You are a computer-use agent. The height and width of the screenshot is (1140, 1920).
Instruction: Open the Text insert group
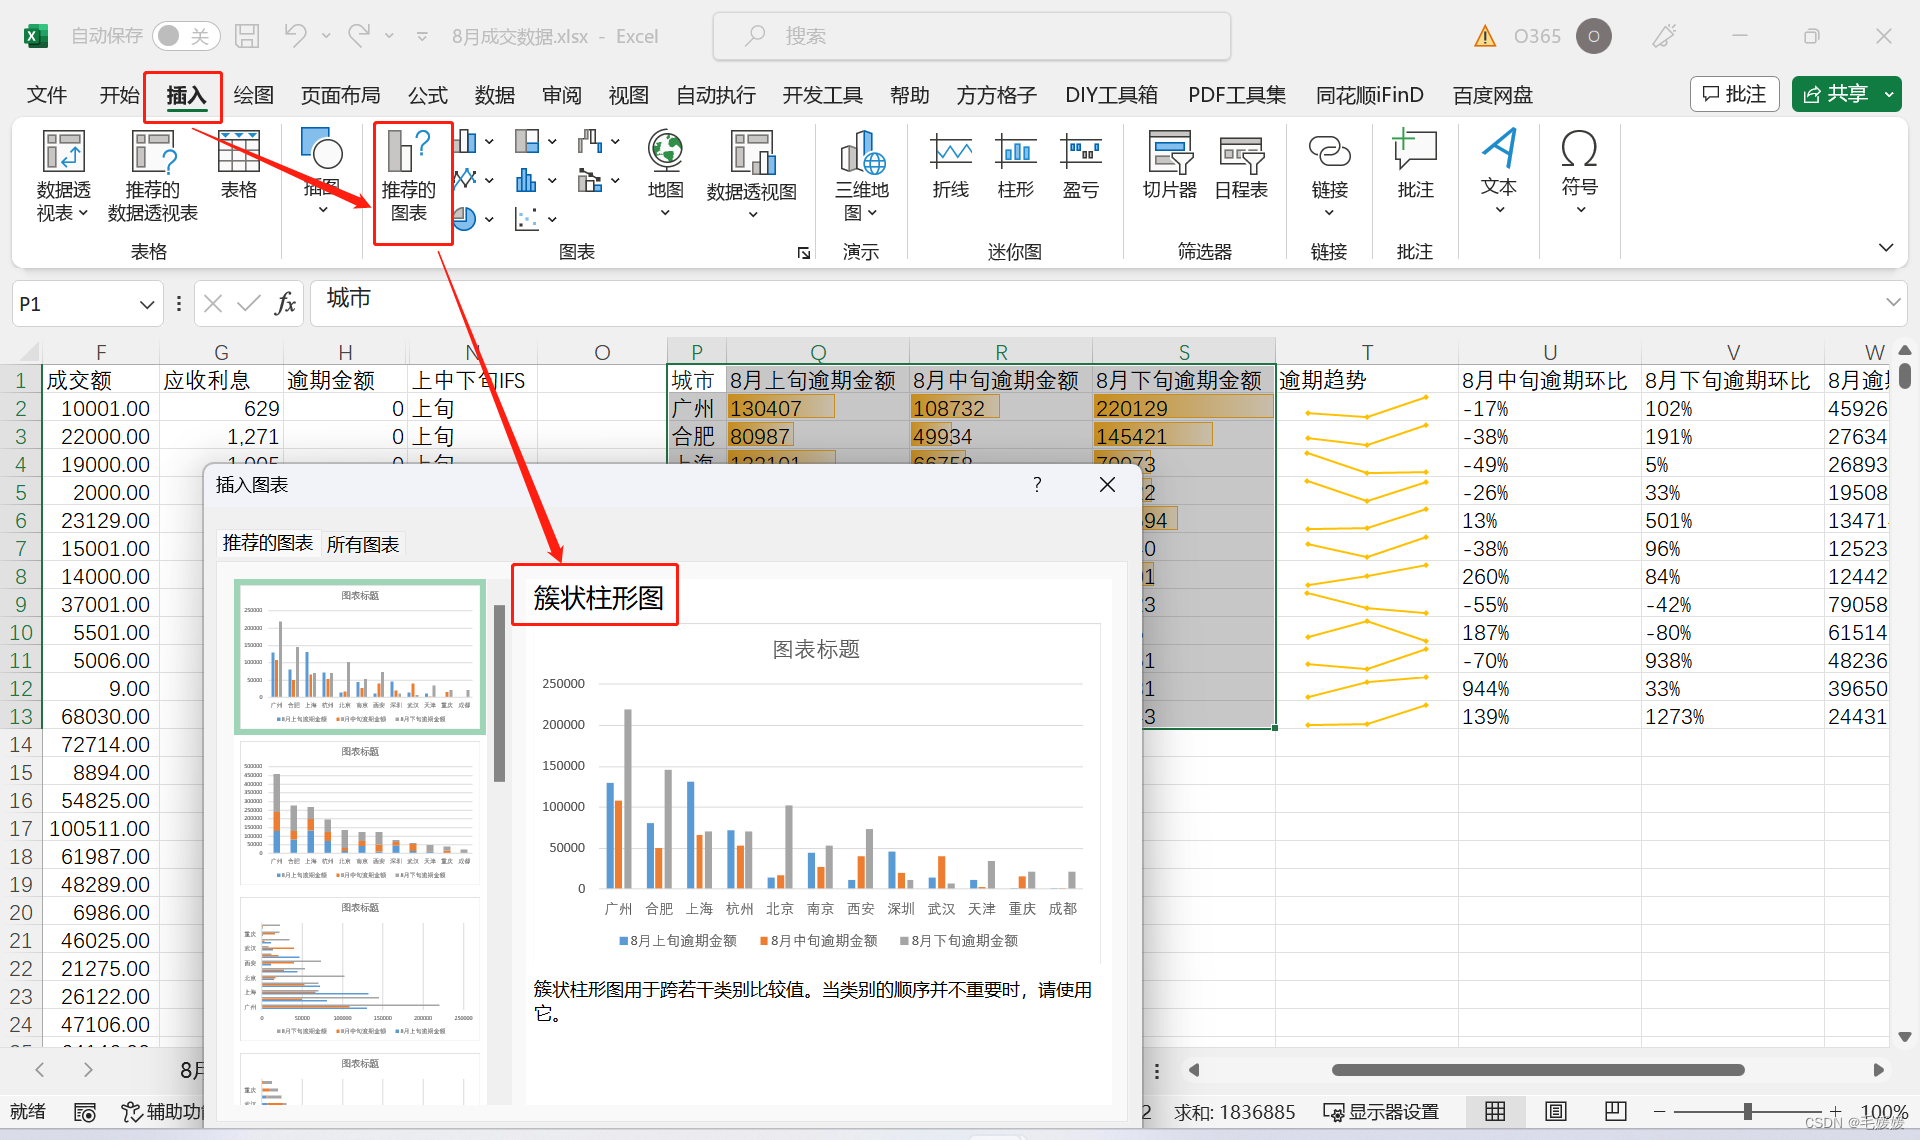[1499, 172]
